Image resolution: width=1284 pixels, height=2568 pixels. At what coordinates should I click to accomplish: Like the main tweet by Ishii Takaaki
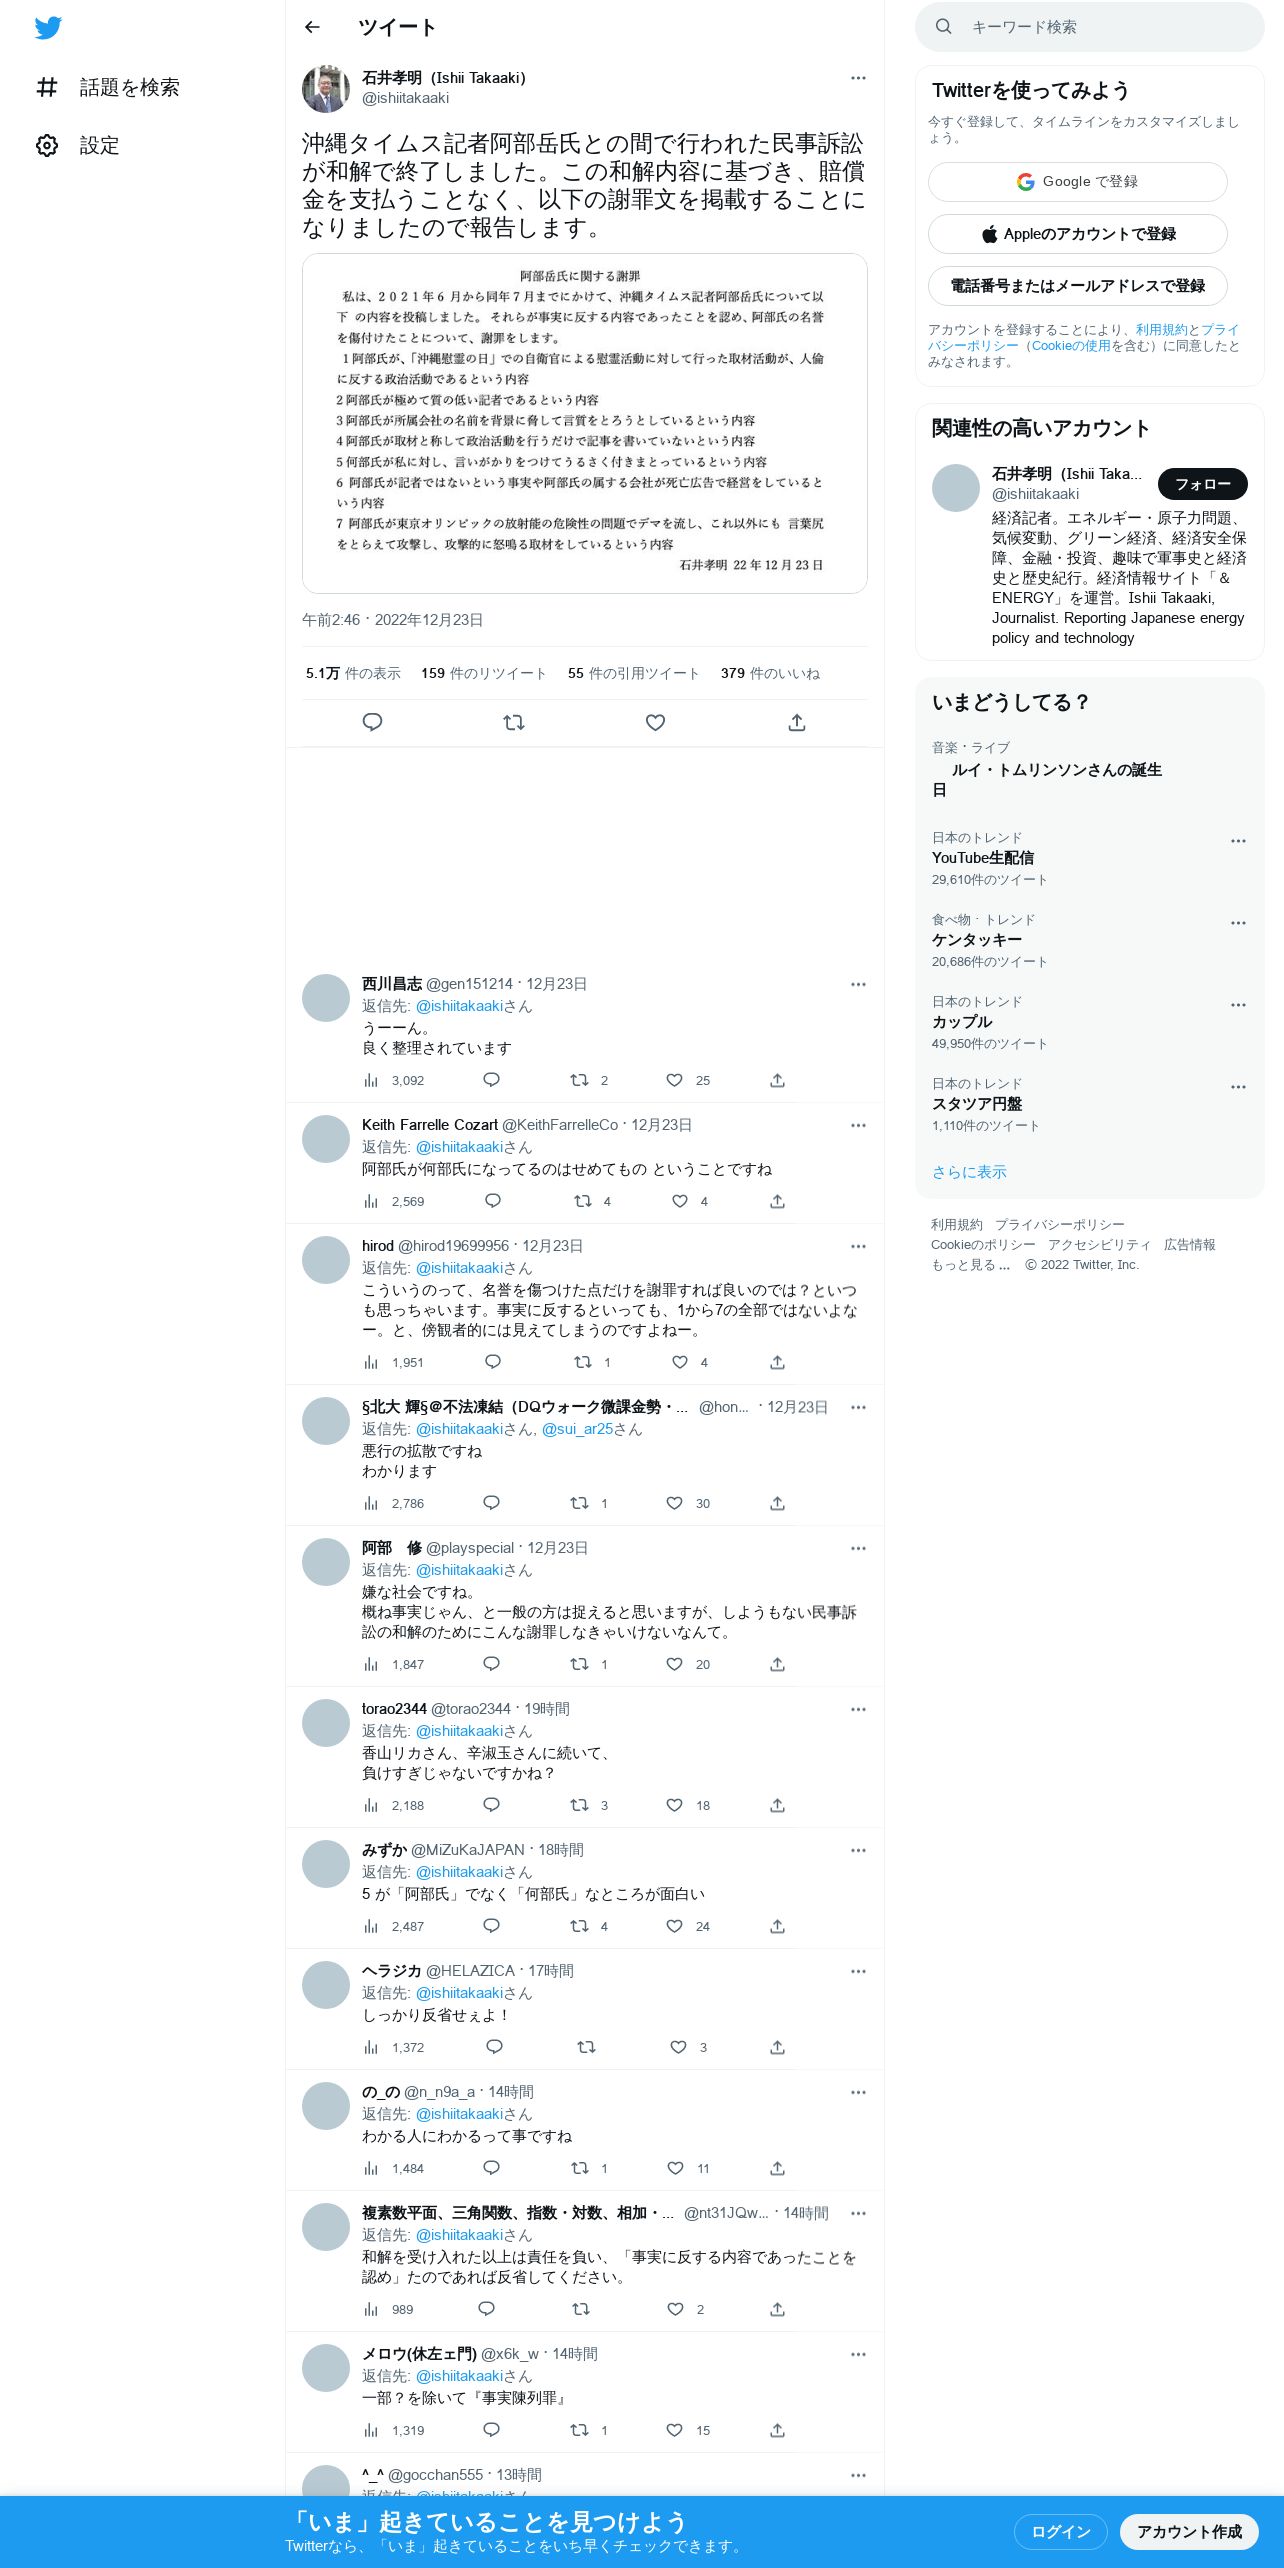655,722
